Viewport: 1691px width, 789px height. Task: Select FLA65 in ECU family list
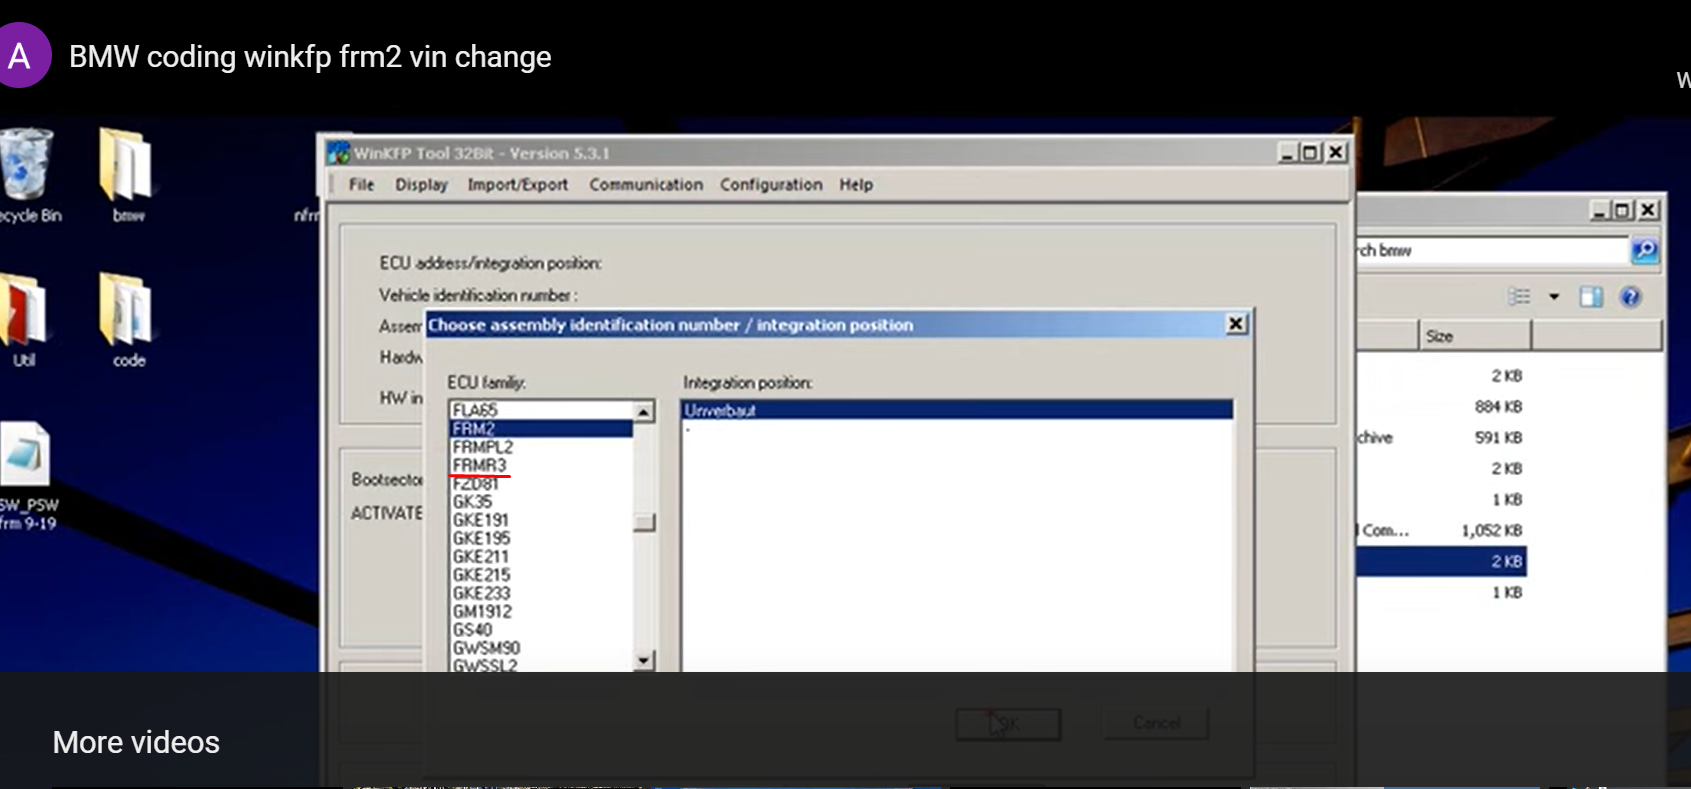tap(541, 410)
